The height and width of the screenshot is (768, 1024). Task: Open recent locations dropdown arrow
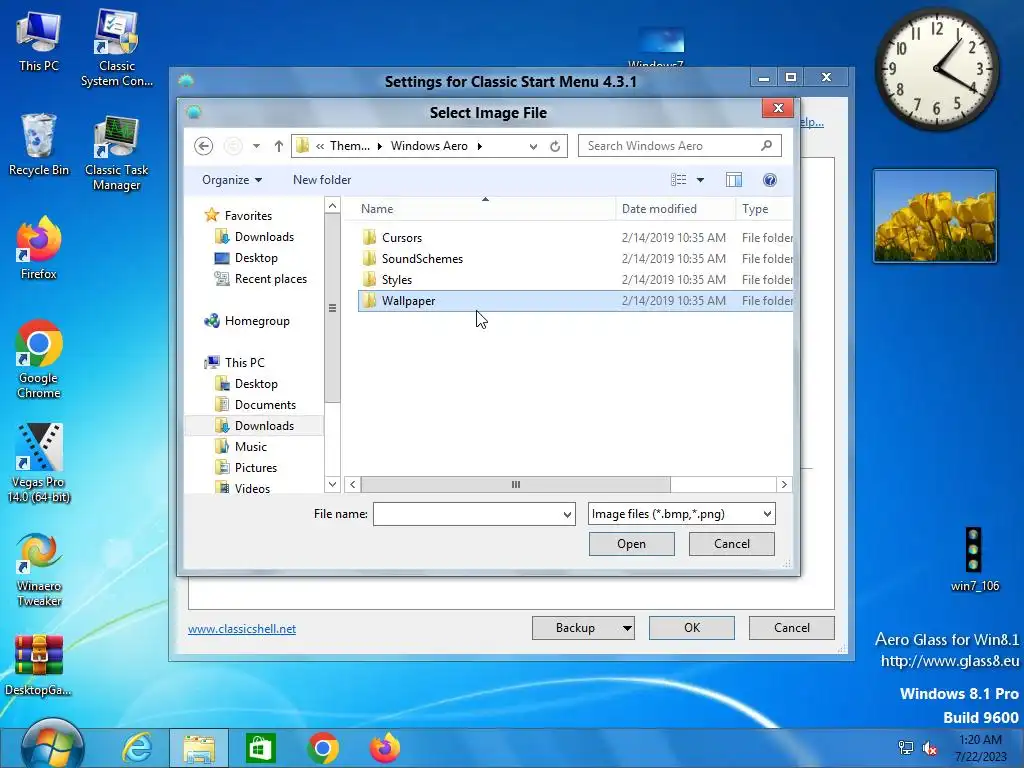coord(257,146)
